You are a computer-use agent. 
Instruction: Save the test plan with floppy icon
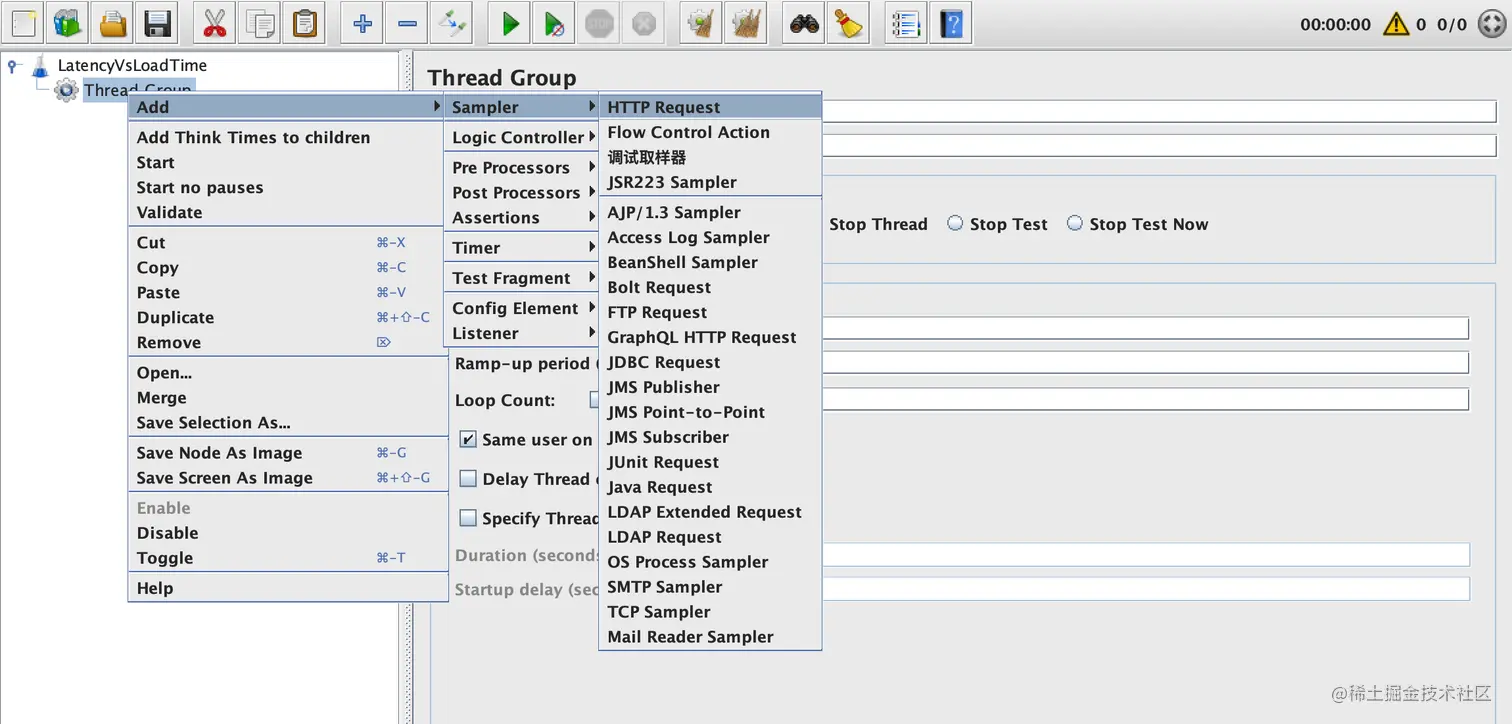tap(157, 23)
